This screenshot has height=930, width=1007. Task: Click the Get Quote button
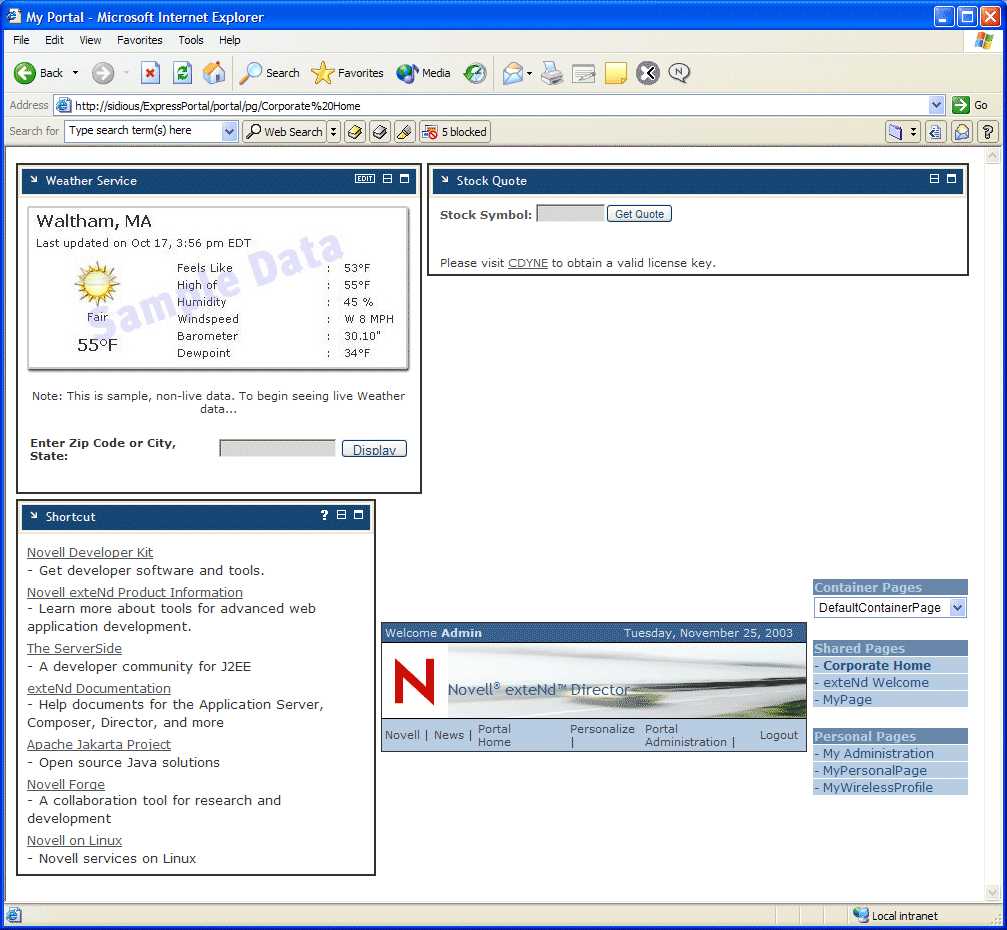click(639, 214)
